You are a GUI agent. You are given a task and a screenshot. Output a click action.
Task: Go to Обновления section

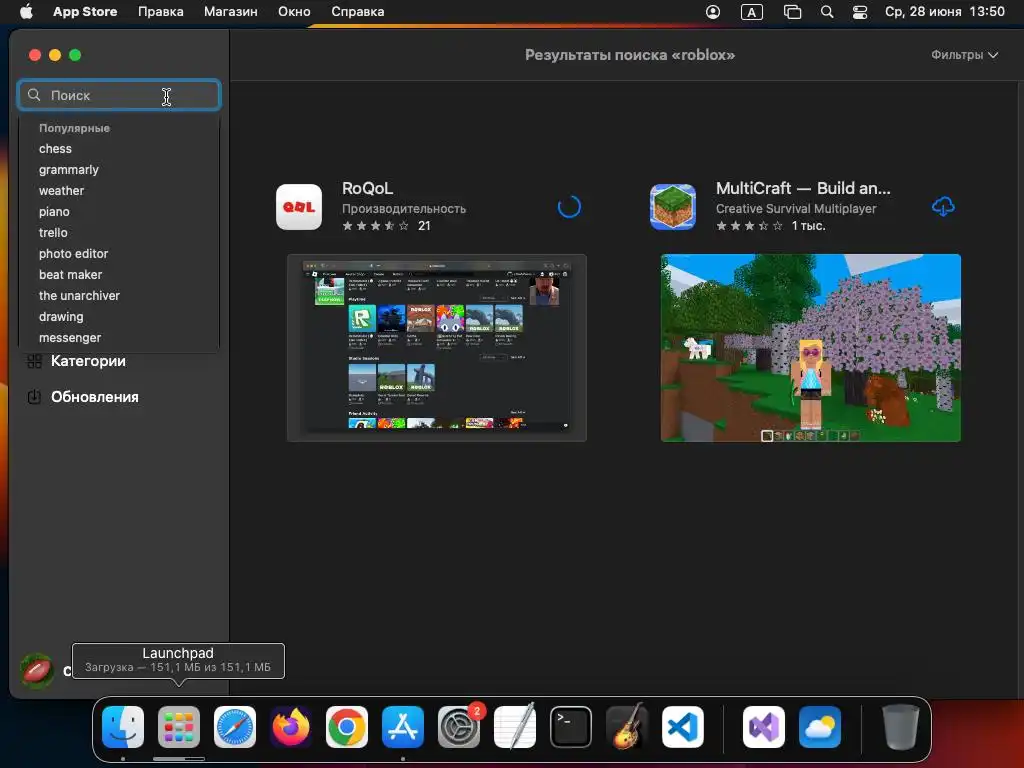pos(95,397)
